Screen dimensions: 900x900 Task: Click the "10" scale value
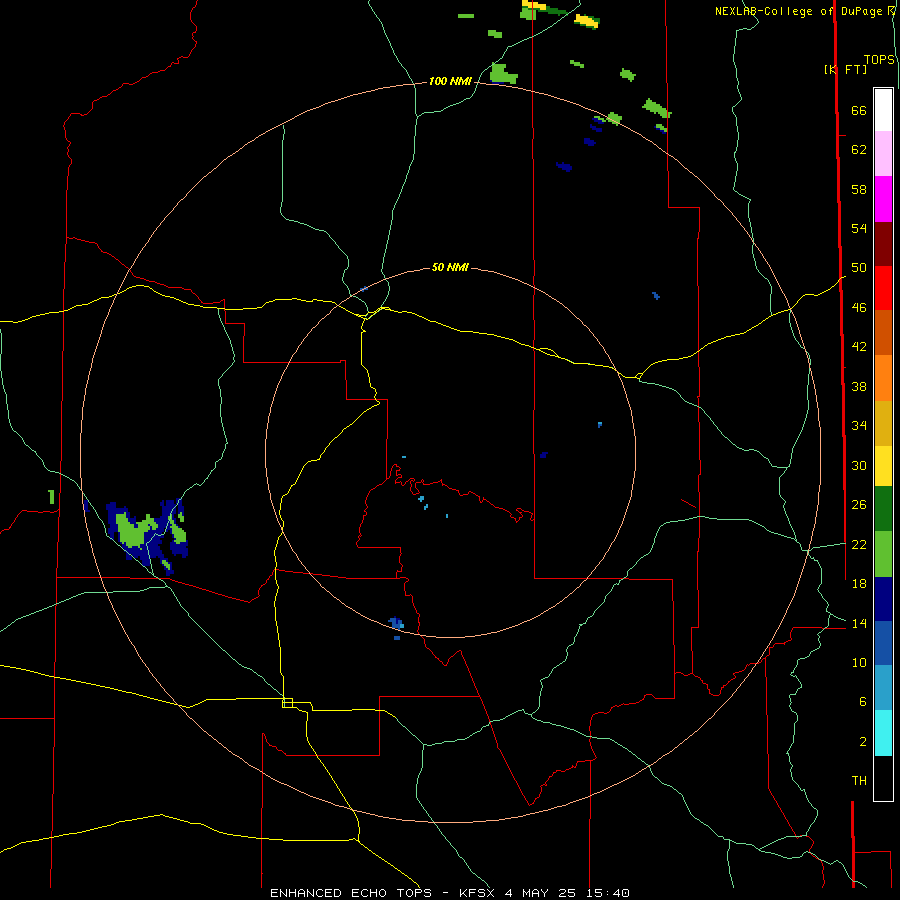click(x=859, y=662)
